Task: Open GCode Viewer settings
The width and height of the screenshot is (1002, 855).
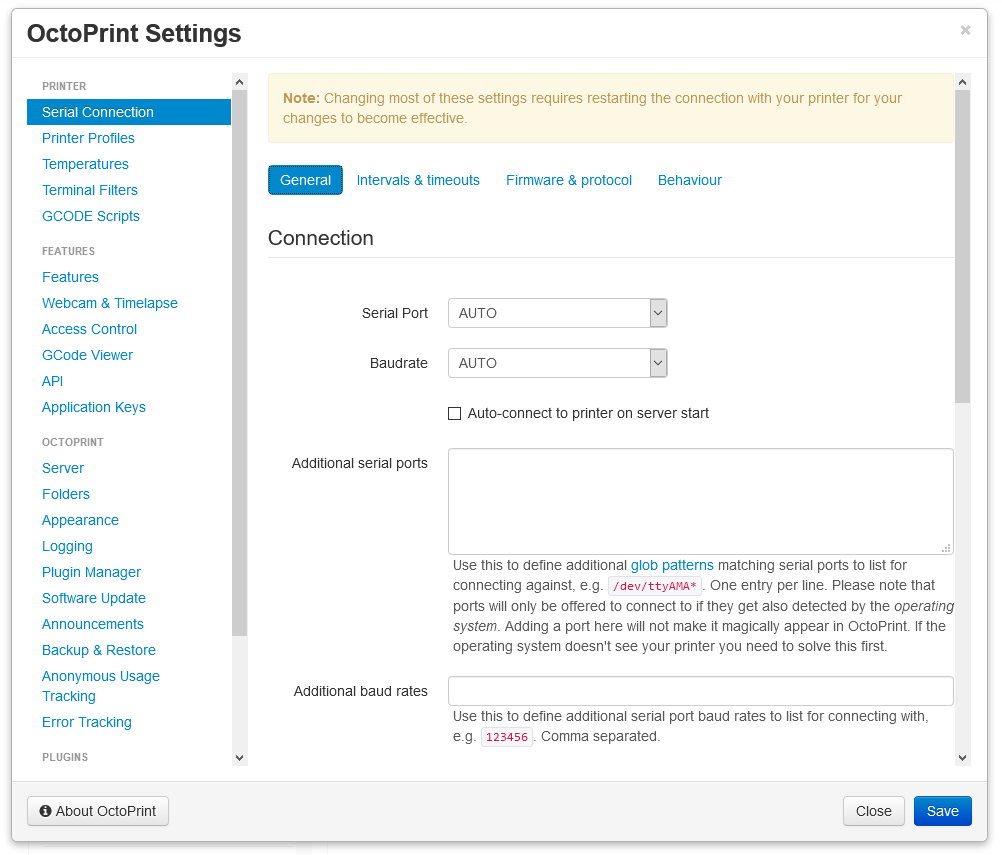Action: point(88,355)
